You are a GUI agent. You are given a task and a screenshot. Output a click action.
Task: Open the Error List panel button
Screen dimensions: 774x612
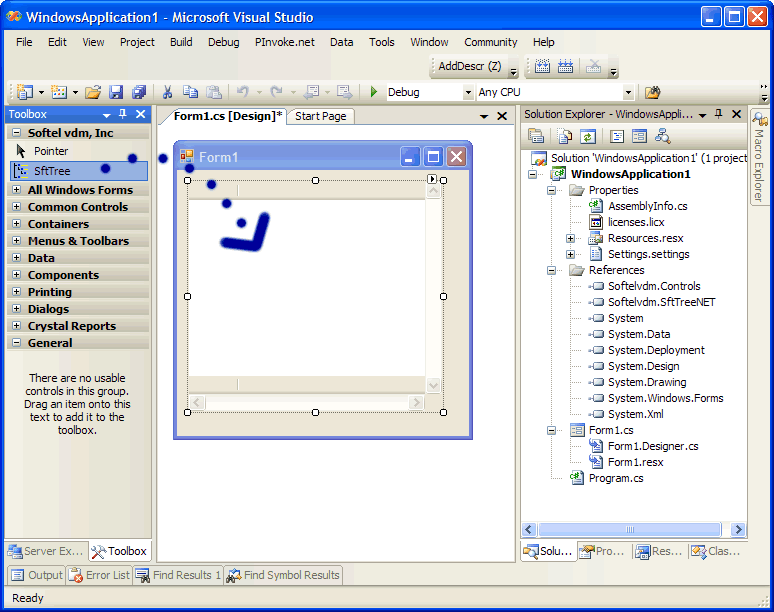coord(99,575)
